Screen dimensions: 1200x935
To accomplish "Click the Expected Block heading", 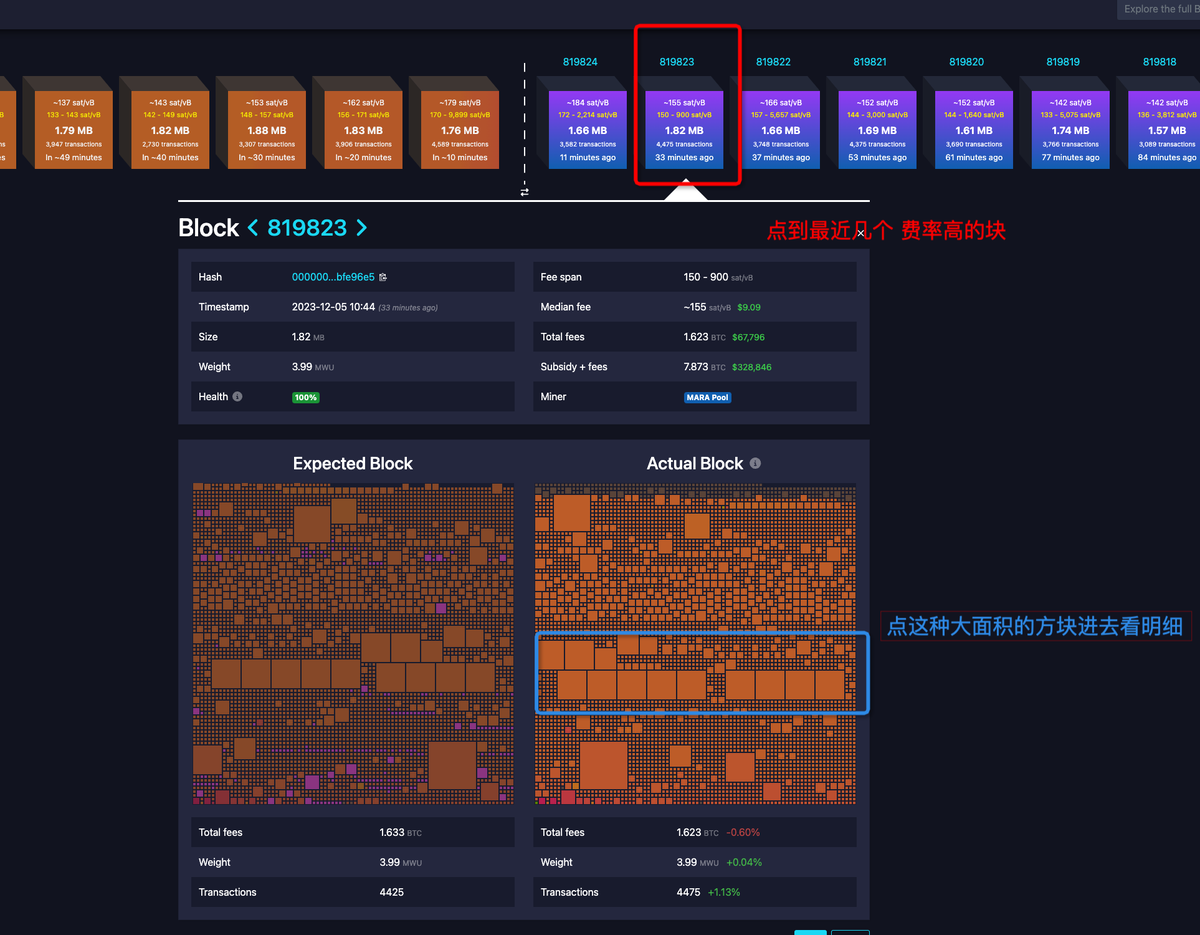I will coord(352,463).
